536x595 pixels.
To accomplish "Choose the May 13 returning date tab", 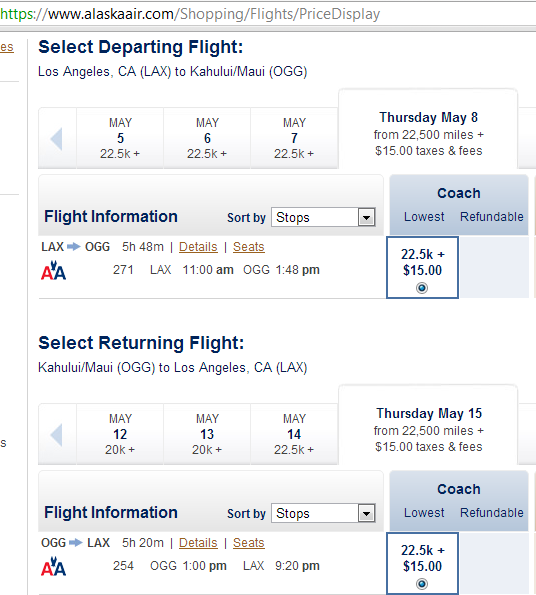I will pos(207,434).
